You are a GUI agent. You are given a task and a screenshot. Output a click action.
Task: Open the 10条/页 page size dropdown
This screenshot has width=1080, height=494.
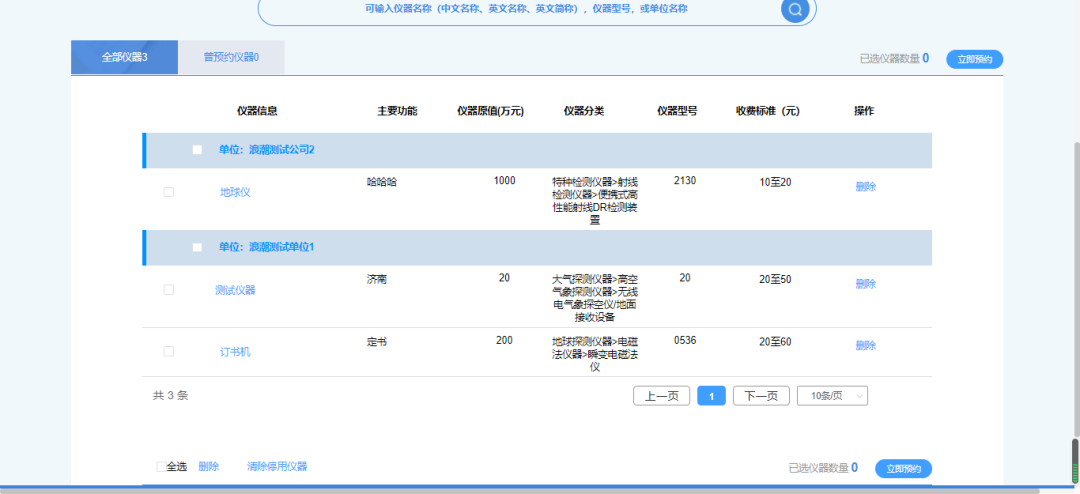832,396
